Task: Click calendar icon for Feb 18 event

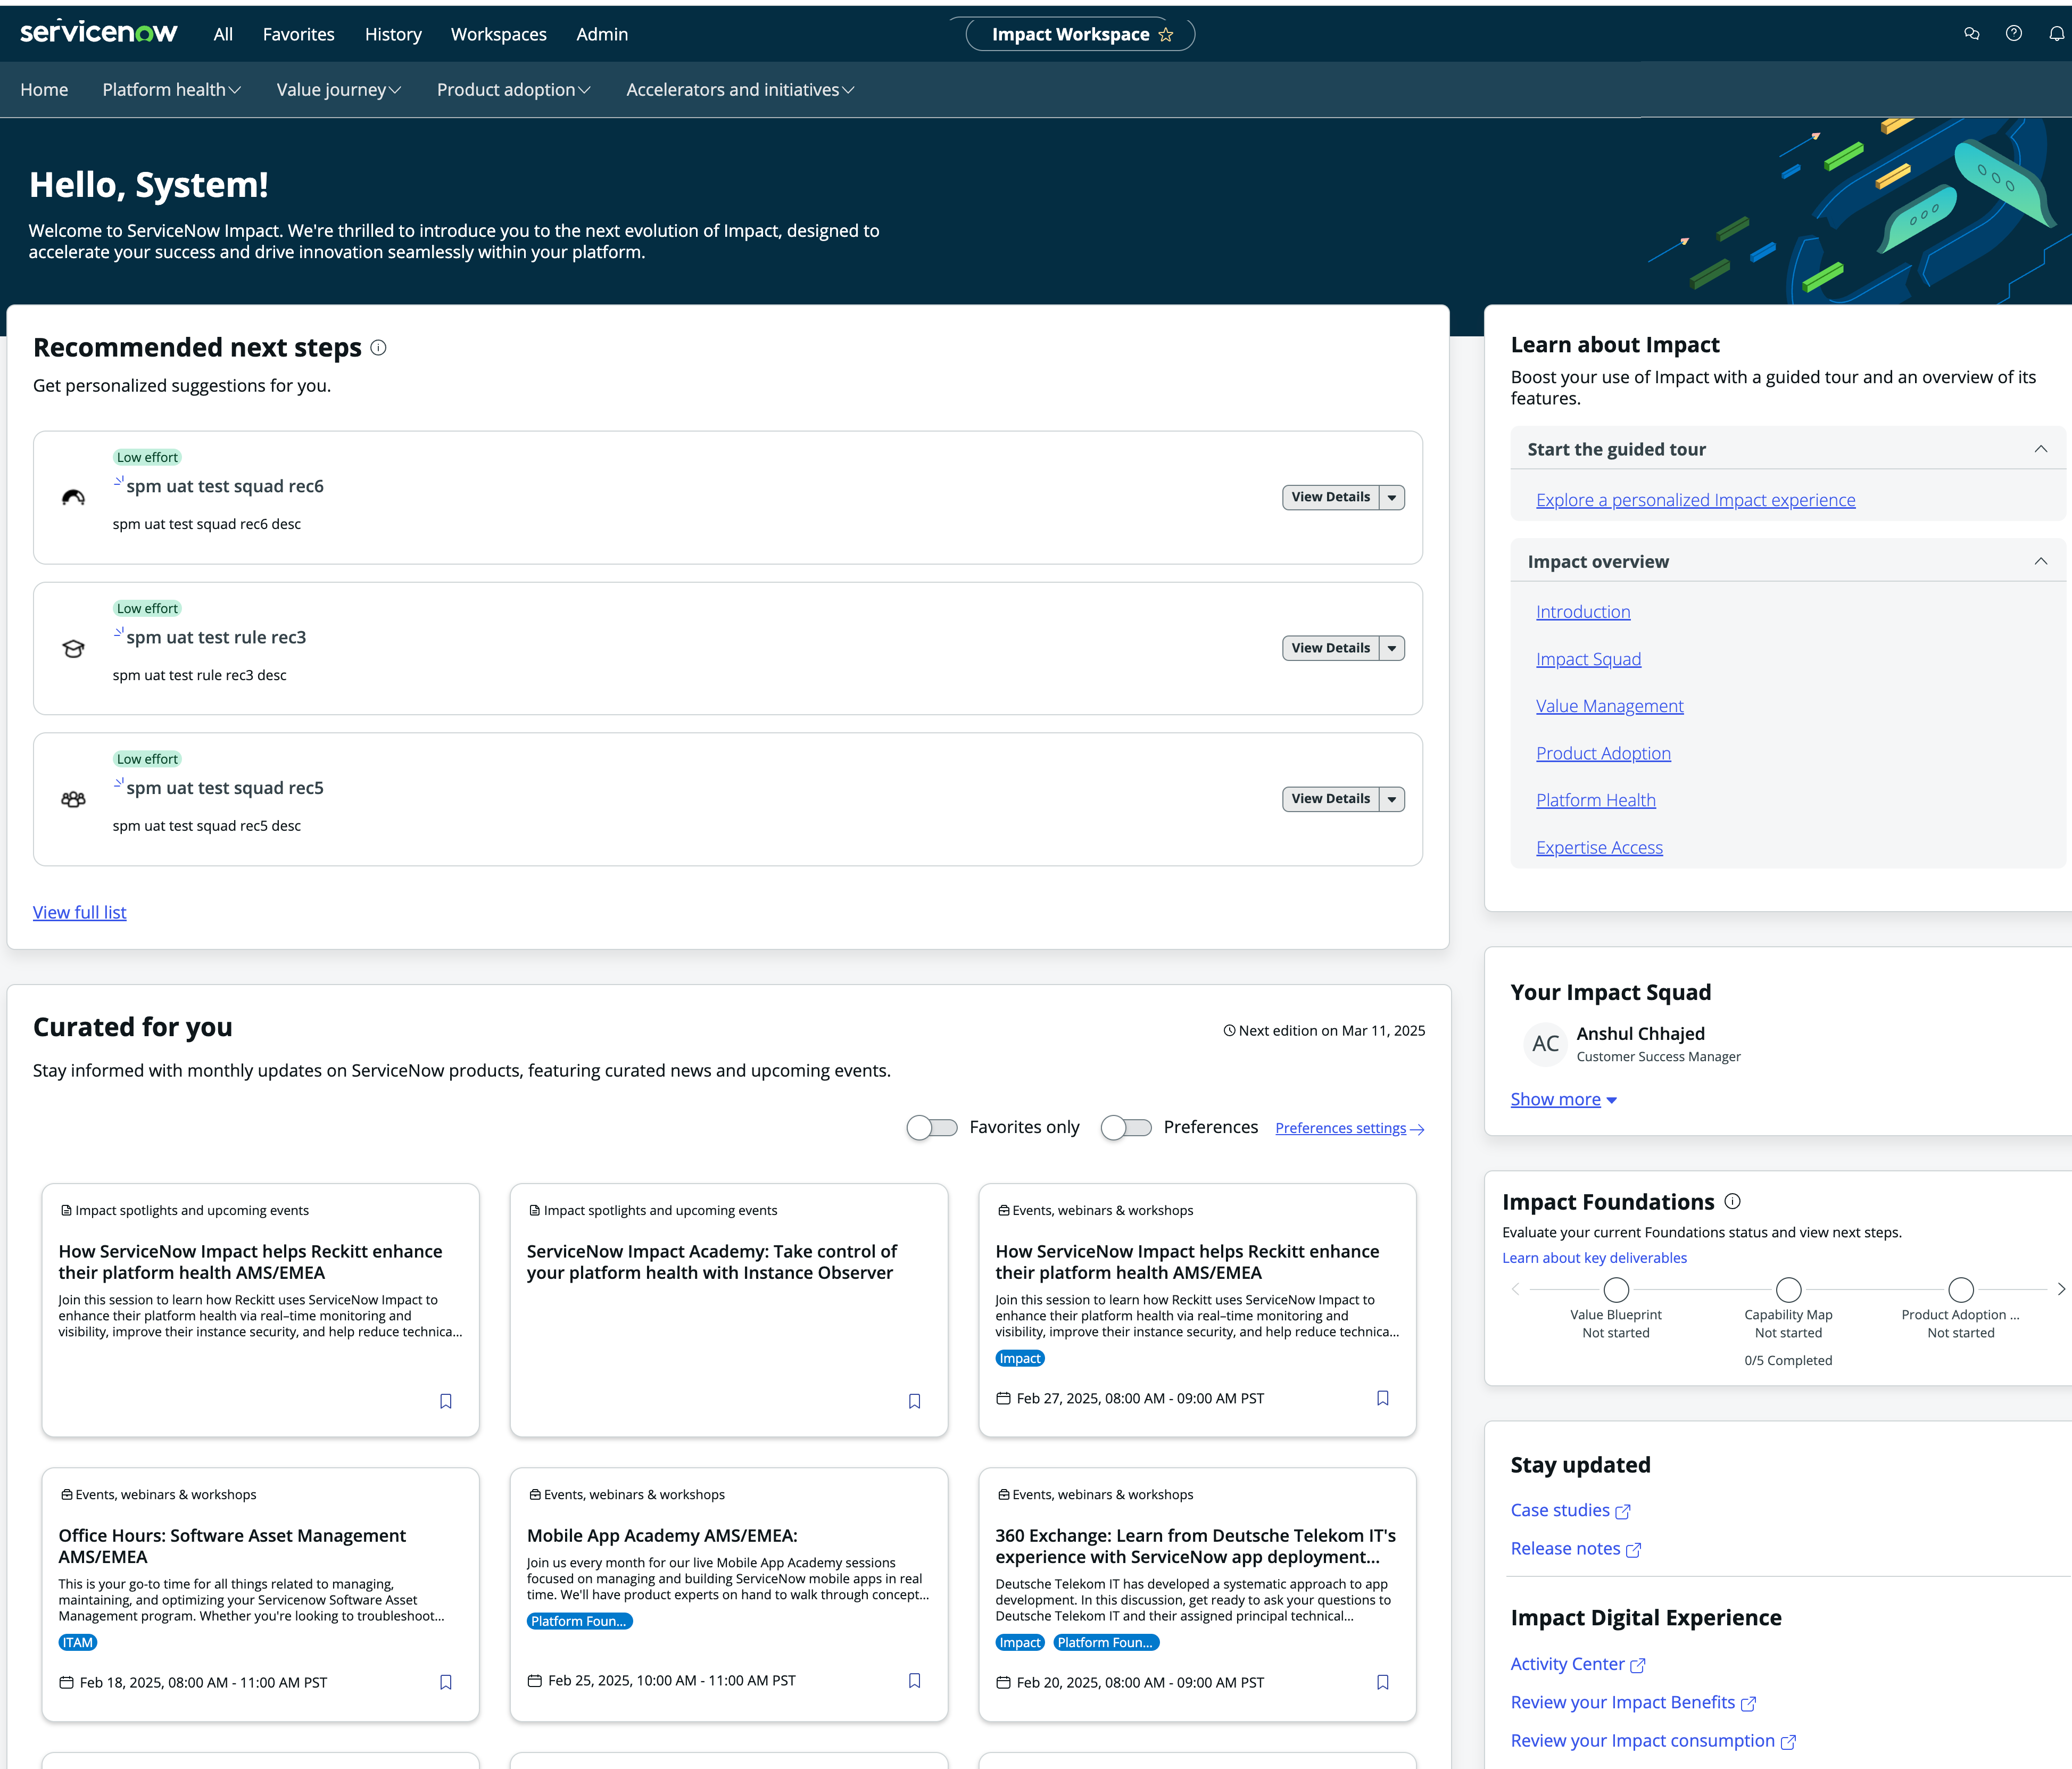Action: pos(66,1682)
